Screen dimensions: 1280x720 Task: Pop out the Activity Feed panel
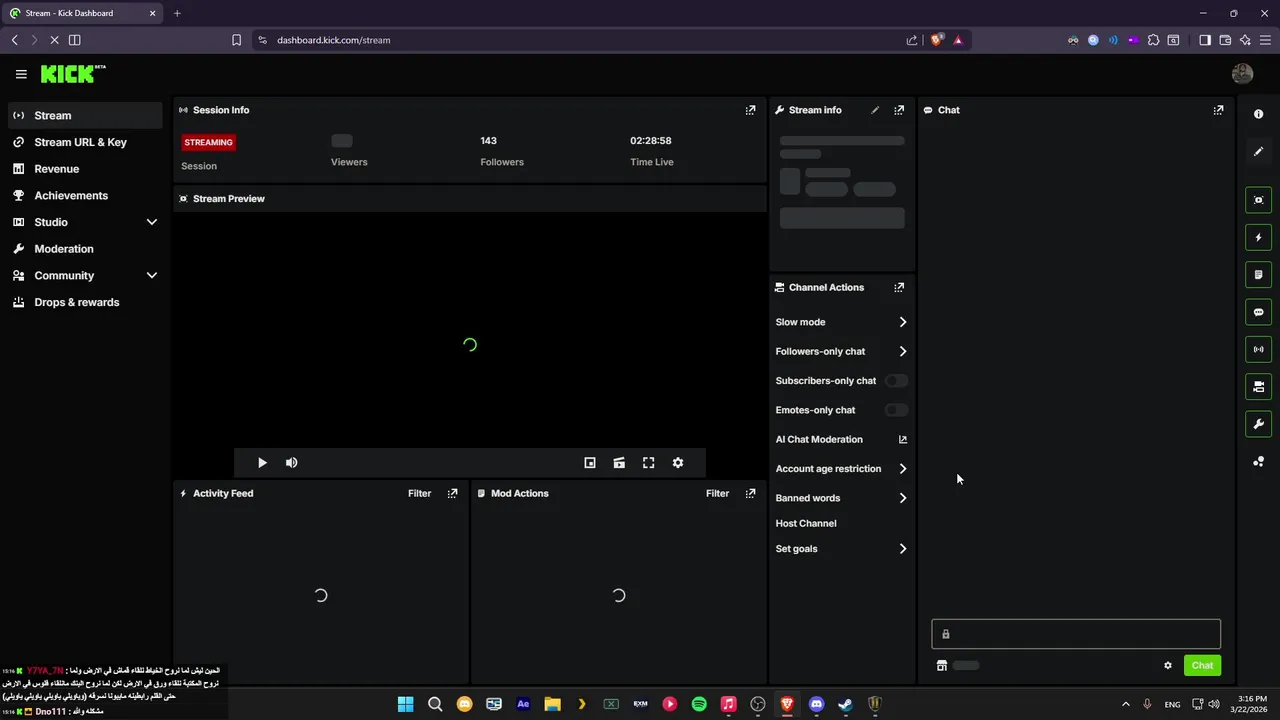(452, 493)
